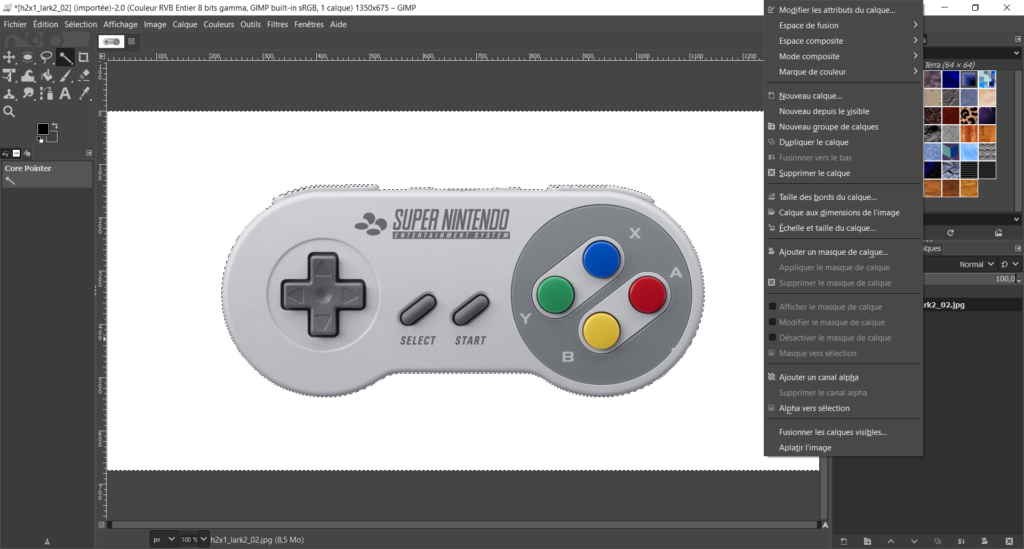Click the horizontal canvas scrollbar

pos(463,524)
